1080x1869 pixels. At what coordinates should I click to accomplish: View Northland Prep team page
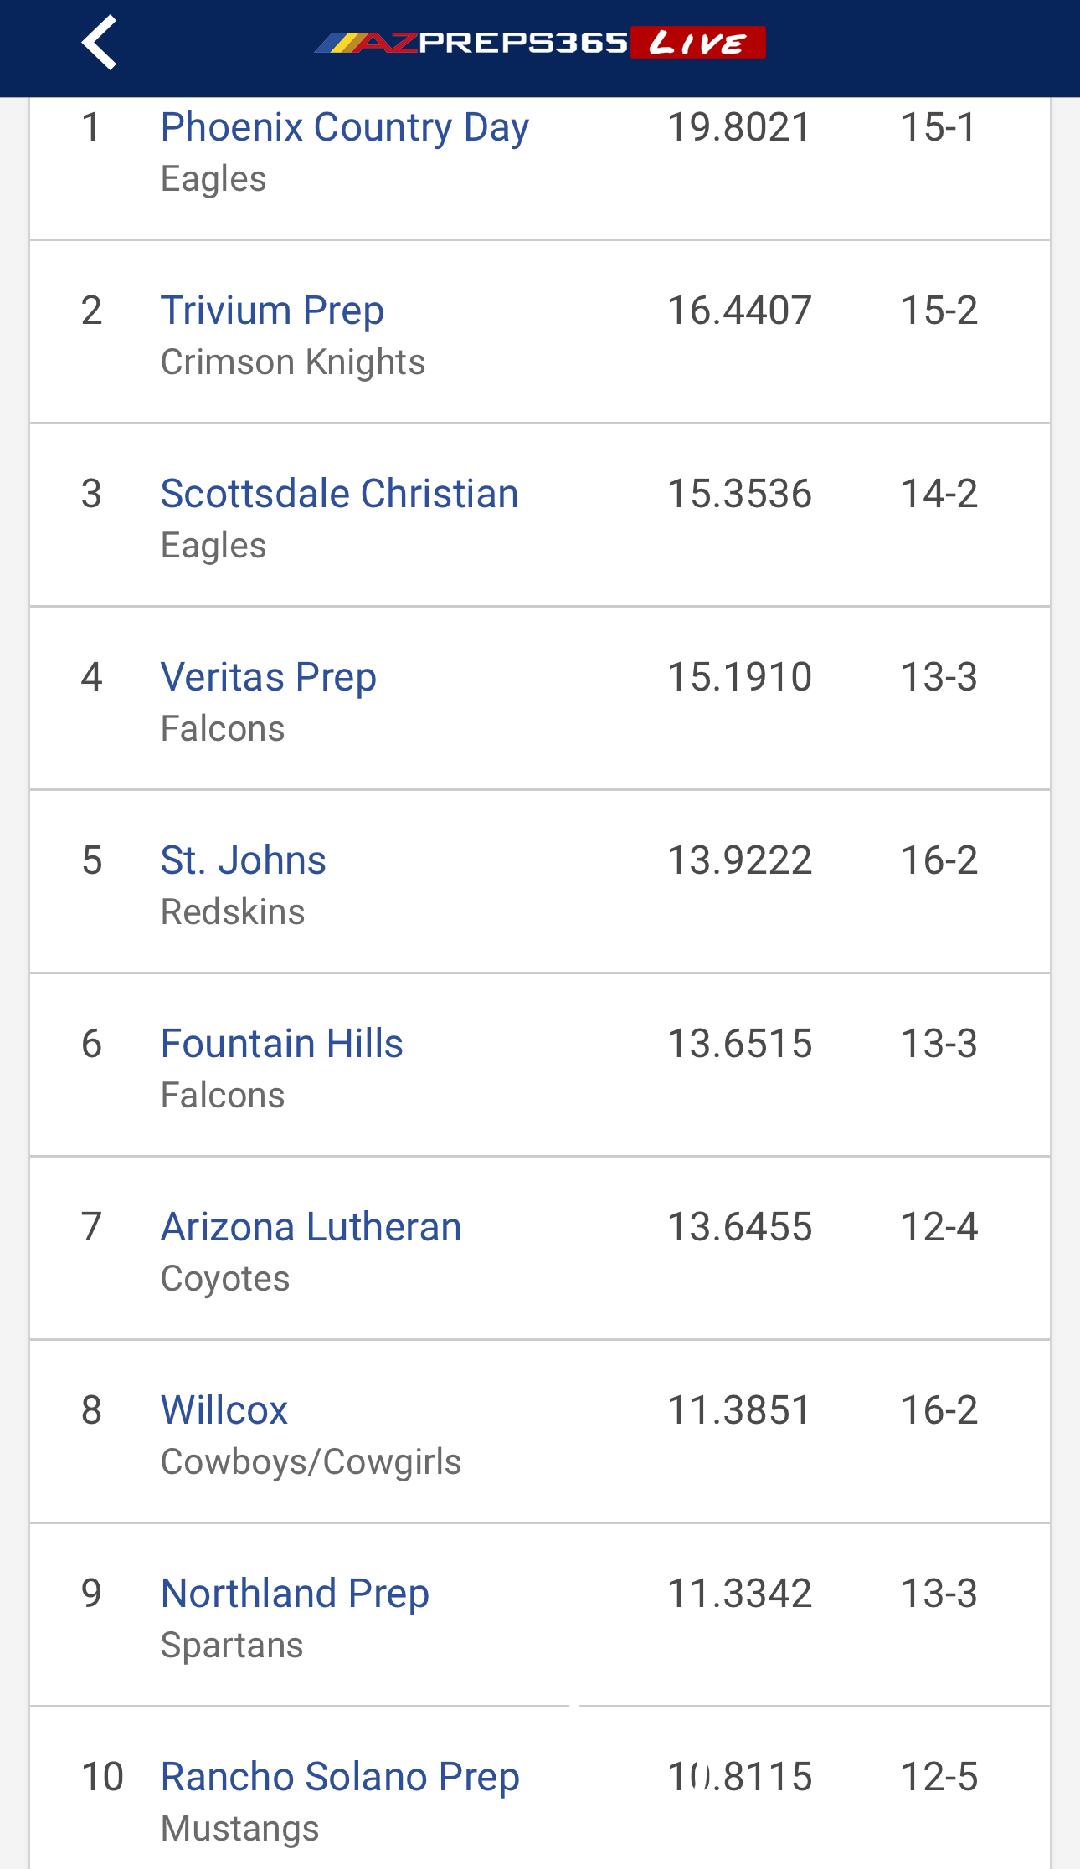pos(295,1594)
